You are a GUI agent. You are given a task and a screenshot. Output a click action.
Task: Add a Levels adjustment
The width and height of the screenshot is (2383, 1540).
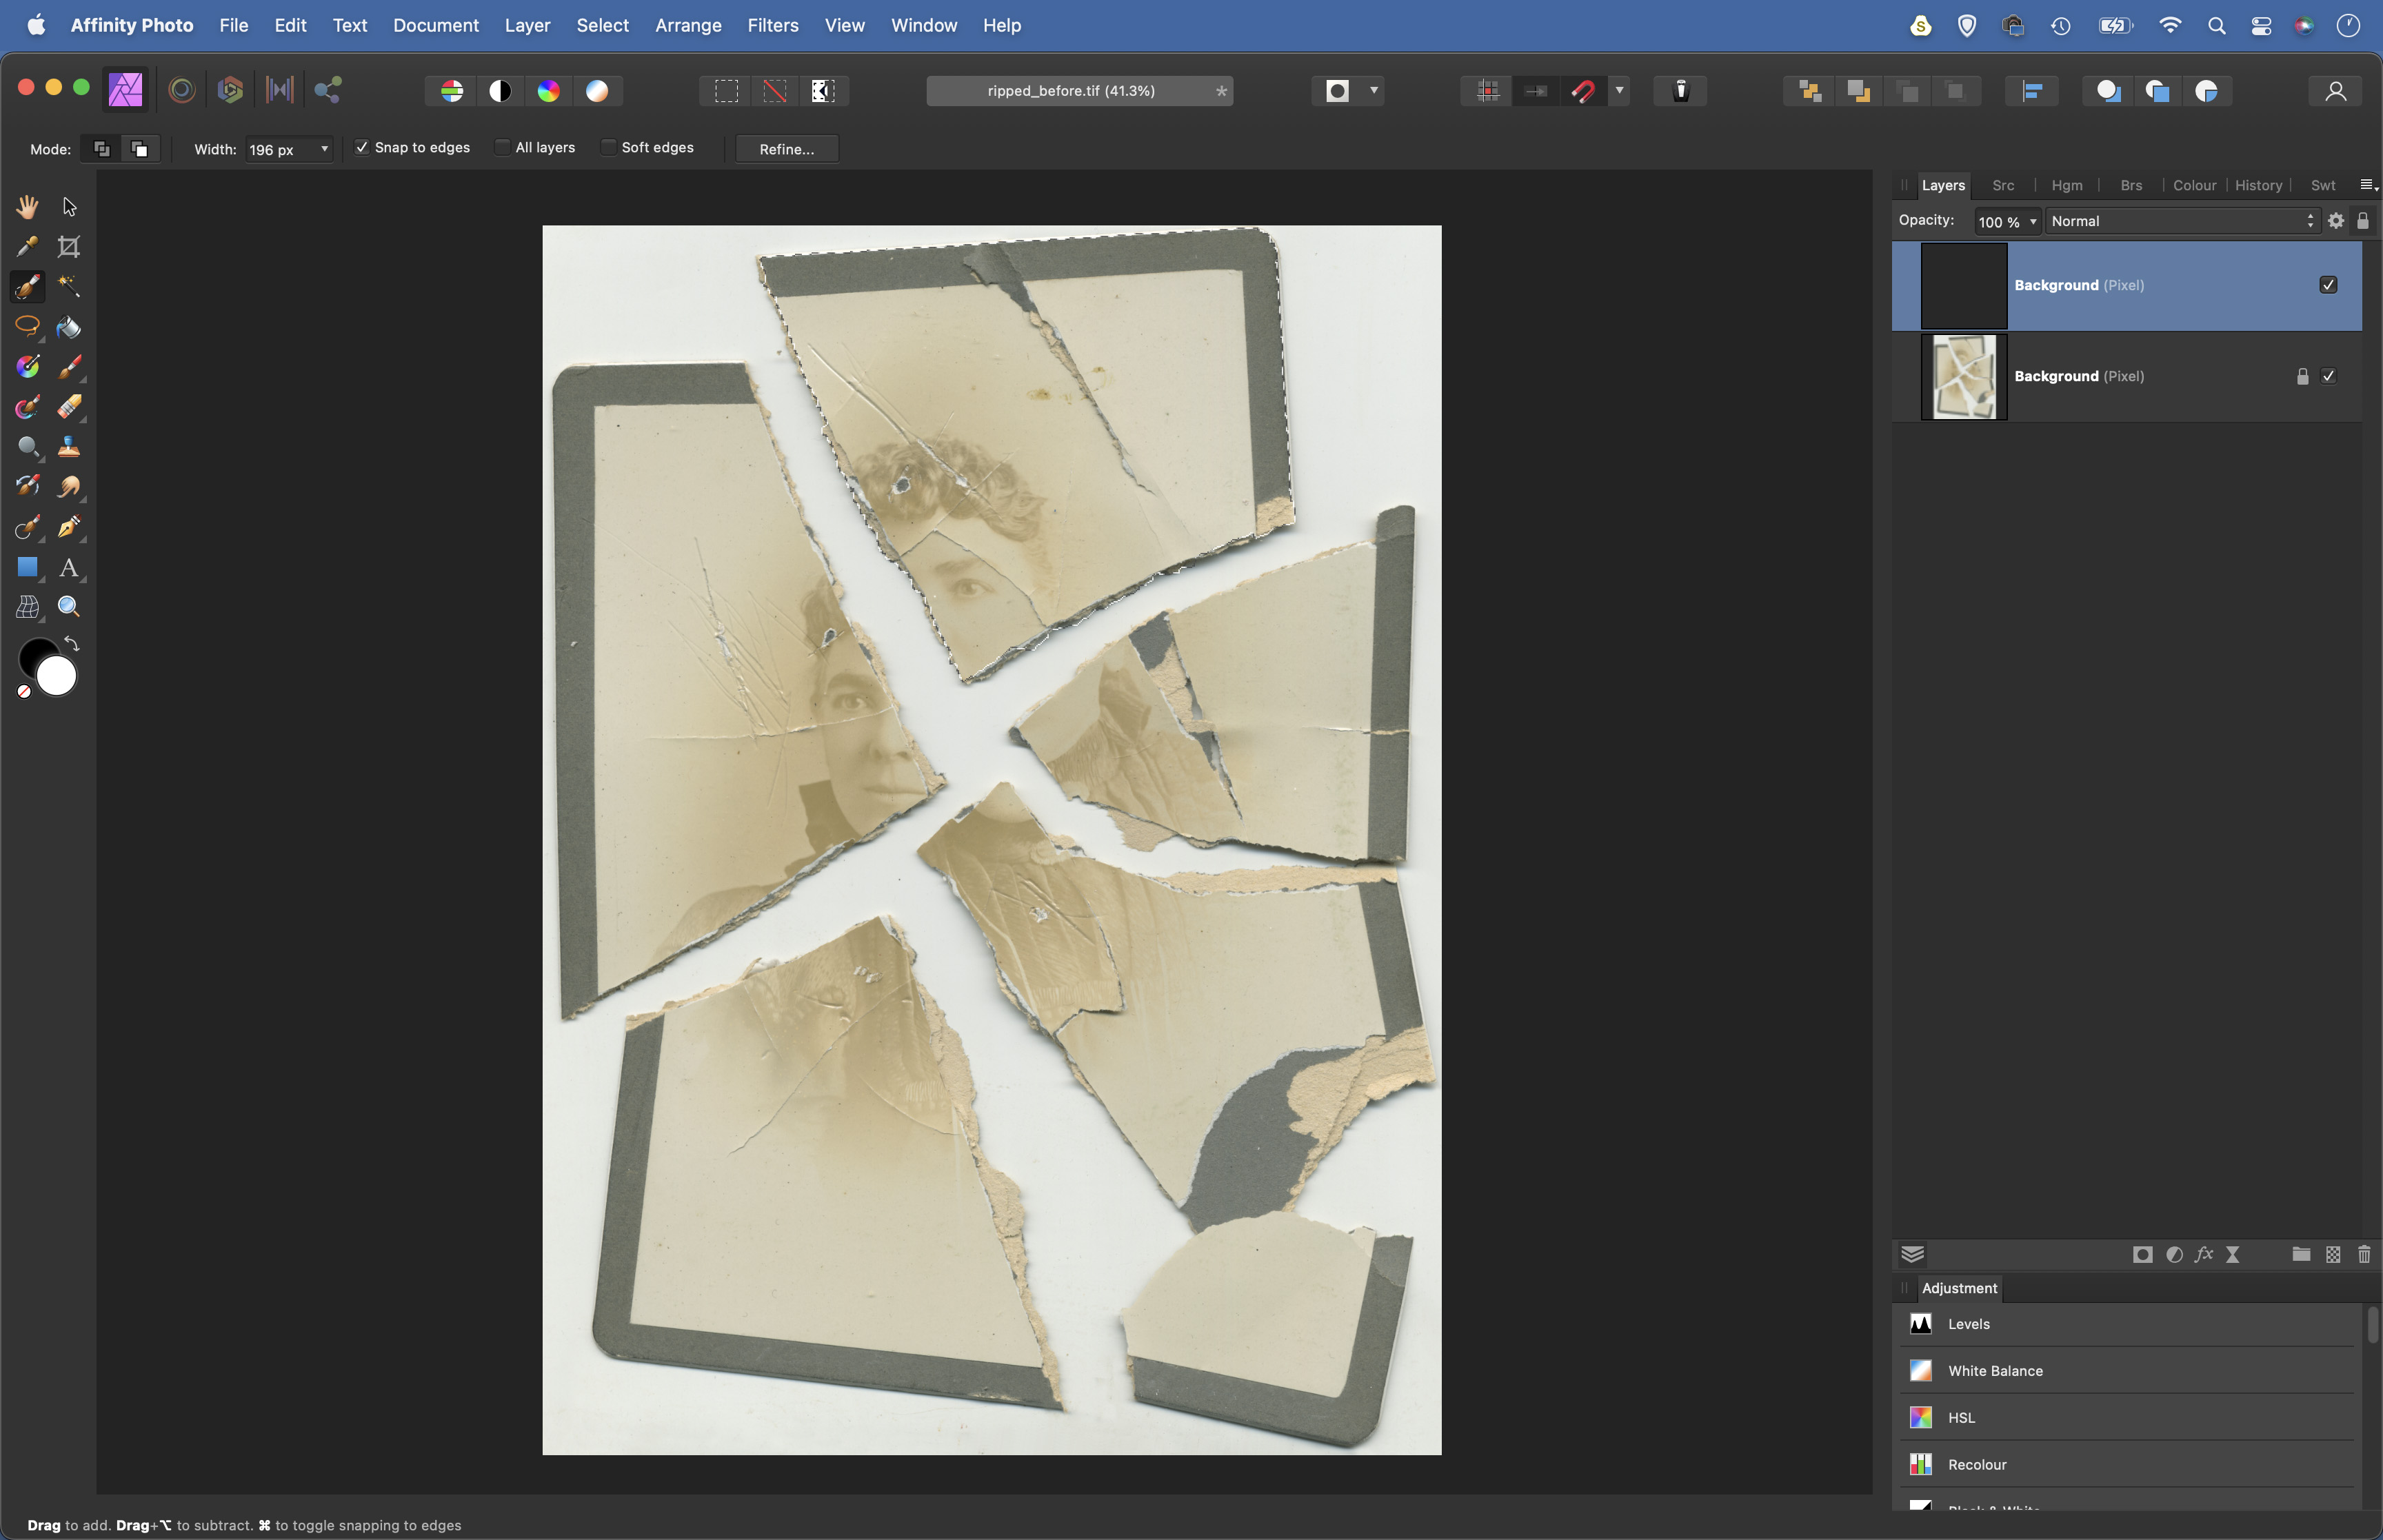(x=2126, y=1324)
